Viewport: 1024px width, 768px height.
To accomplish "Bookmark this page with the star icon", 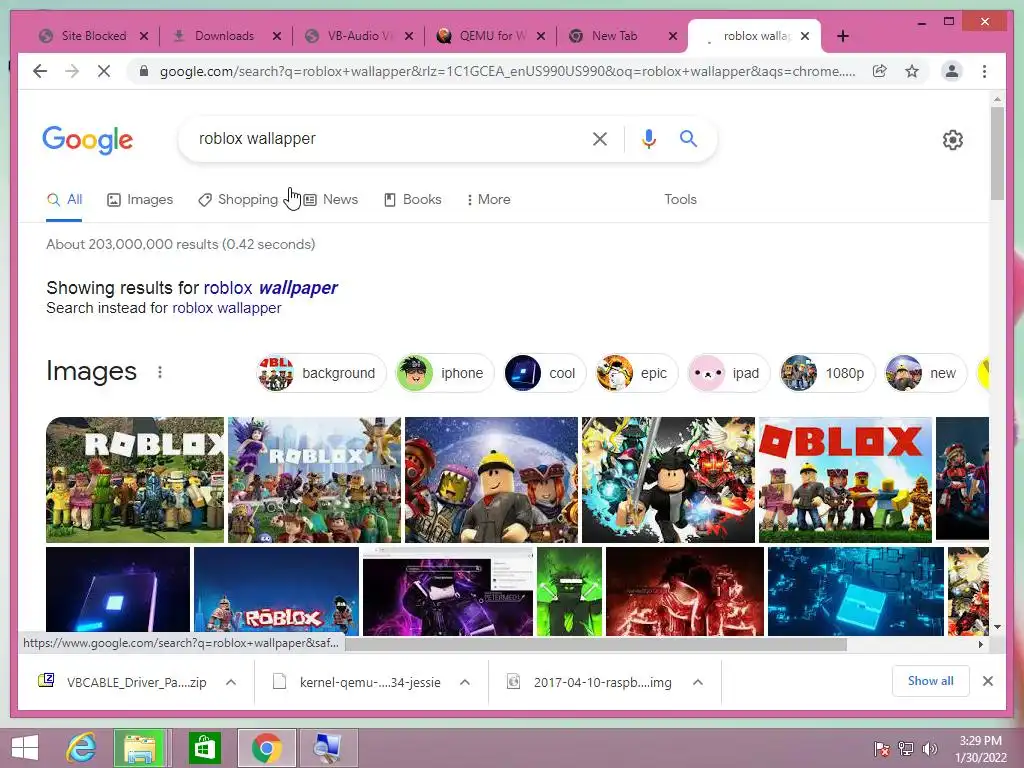I will pyautogui.click(x=912, y=71).
